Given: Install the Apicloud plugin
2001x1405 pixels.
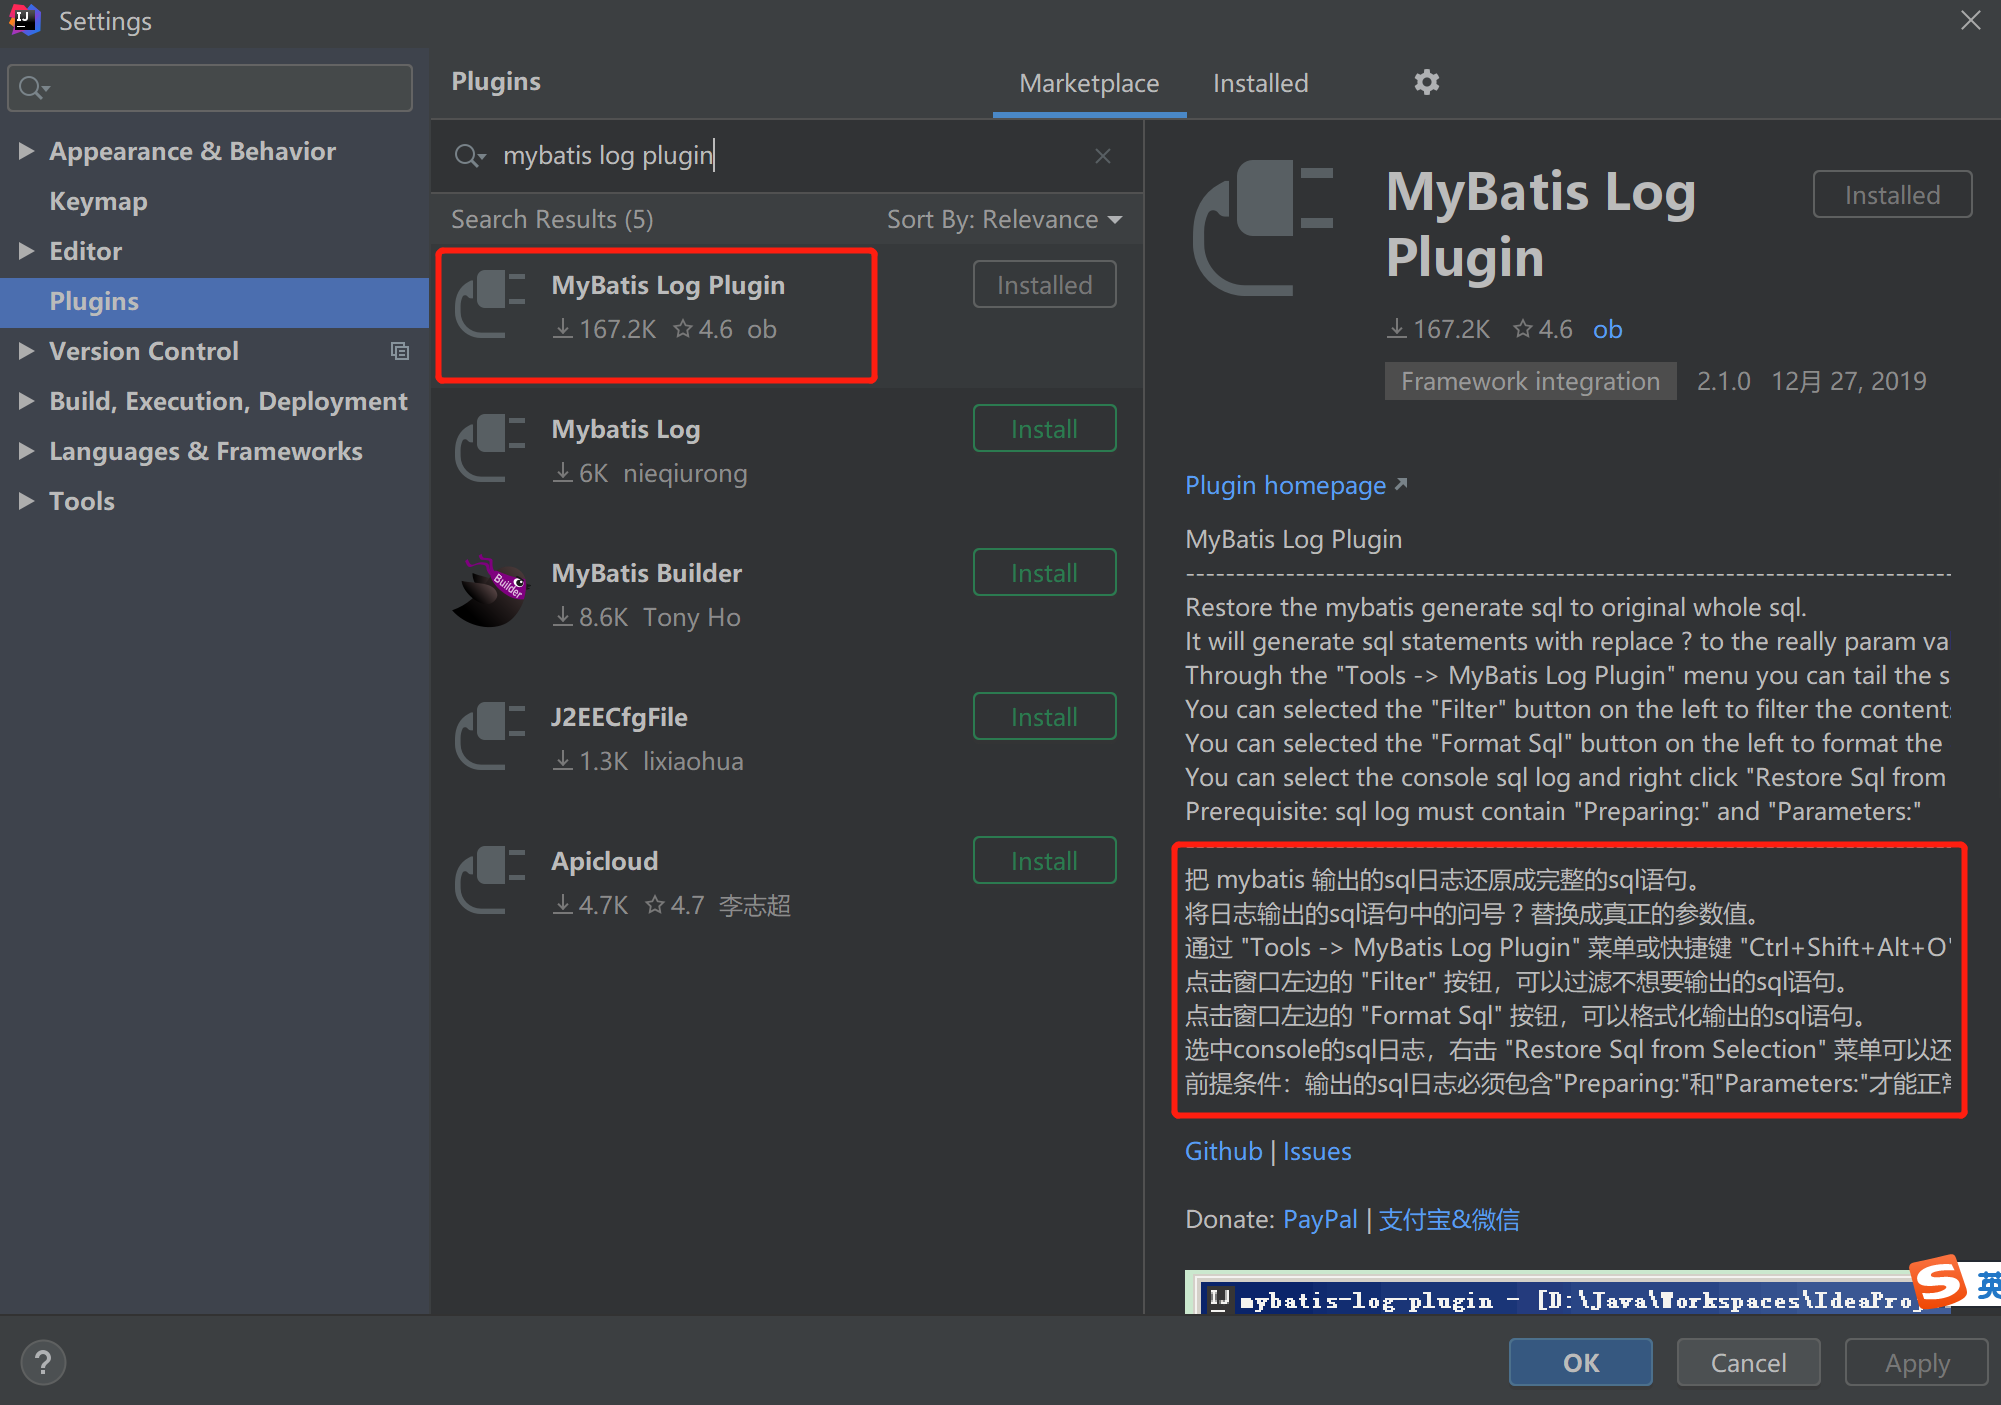Looking at the screenshot, I should (x=1044, y=861).
